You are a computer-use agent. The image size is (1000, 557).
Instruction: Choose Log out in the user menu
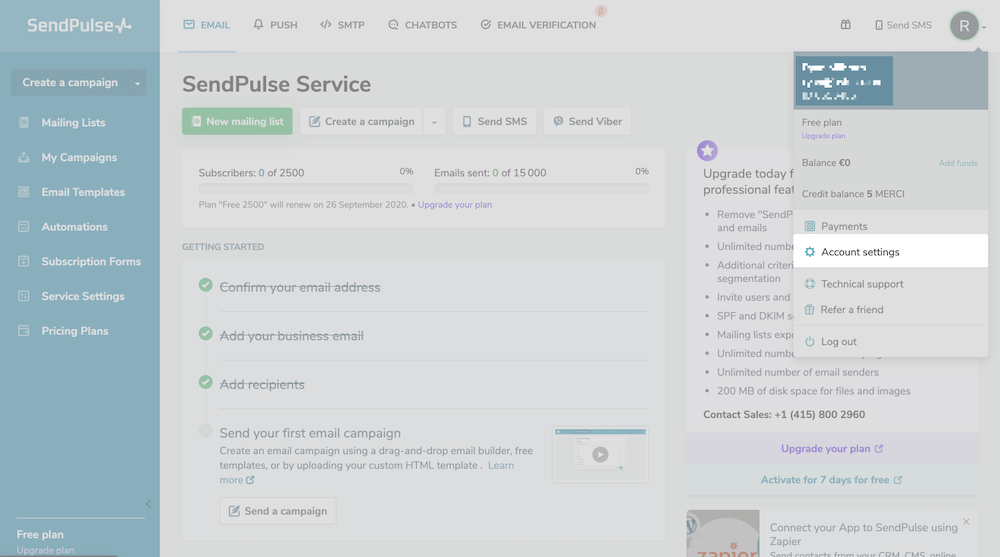(838, 342)
